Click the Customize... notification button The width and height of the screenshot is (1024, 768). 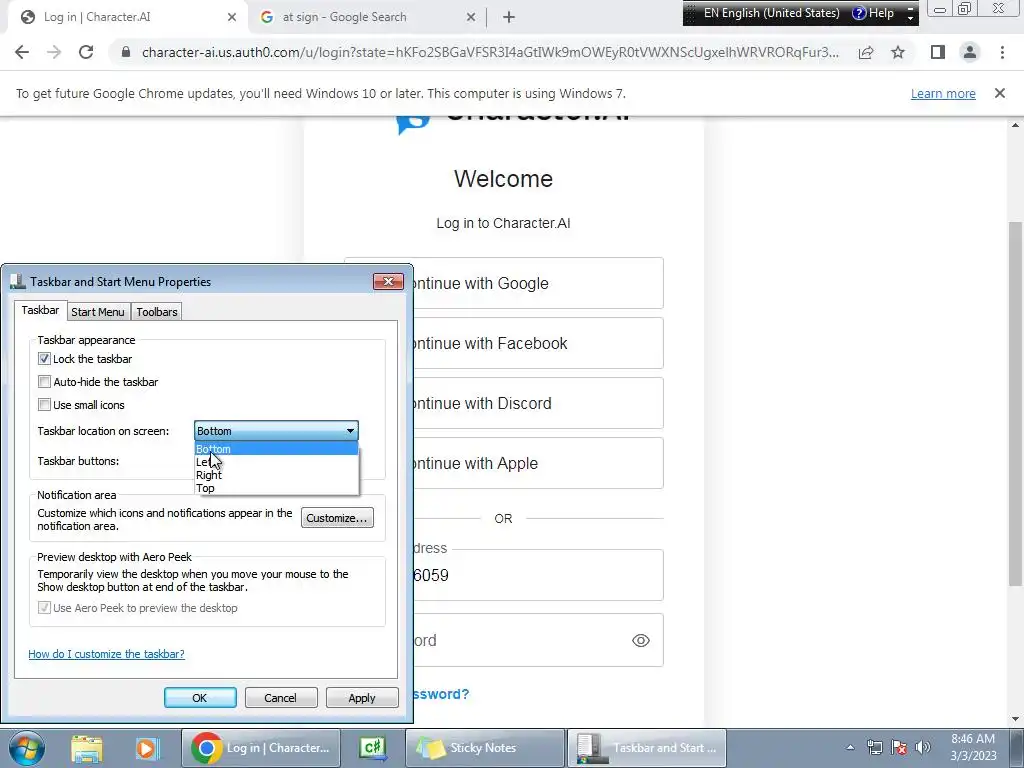337,518
